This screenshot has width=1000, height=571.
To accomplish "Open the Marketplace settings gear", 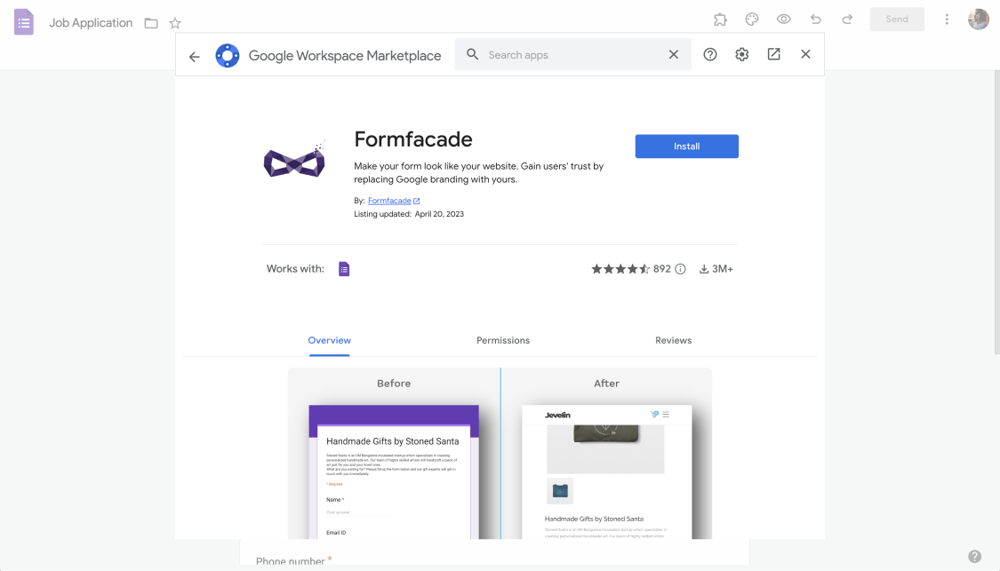I will point(742,55).
